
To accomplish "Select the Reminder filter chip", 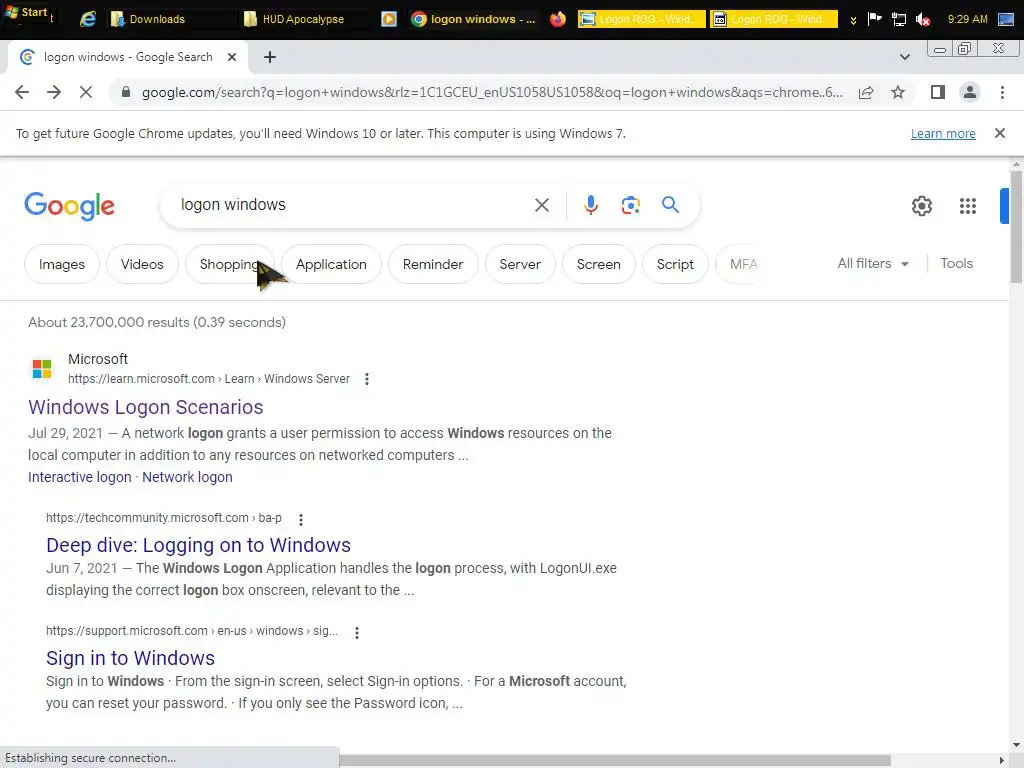I will pos(433,264).
